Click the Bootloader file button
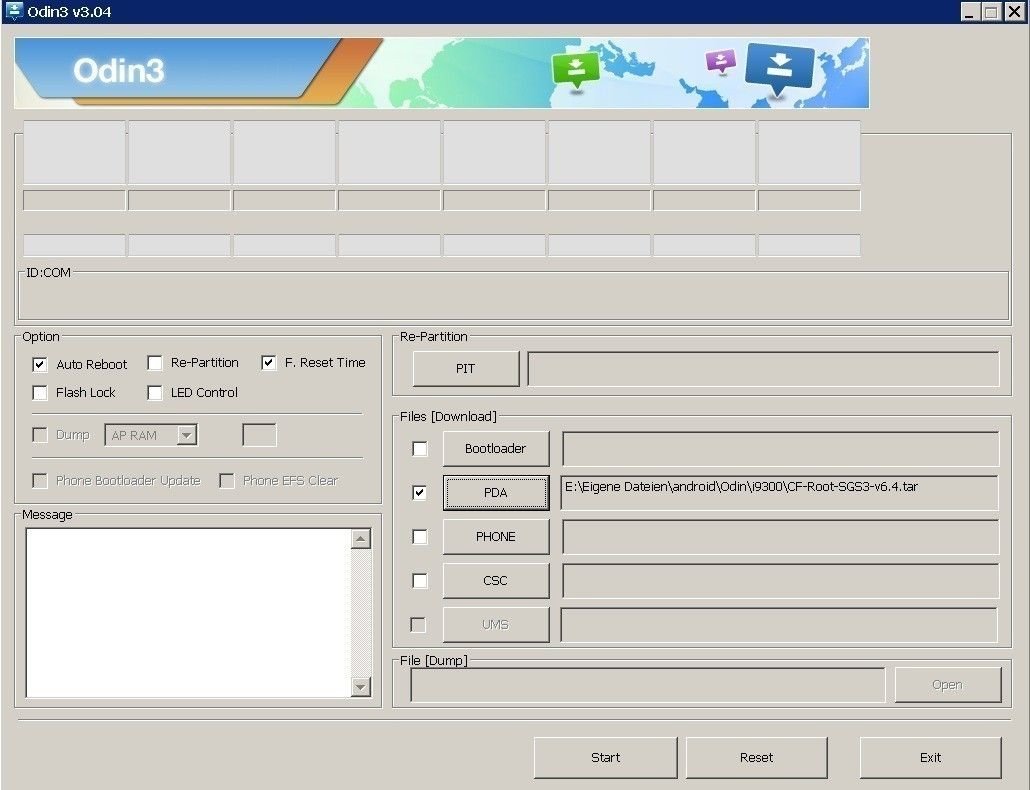 pos(496,449)
